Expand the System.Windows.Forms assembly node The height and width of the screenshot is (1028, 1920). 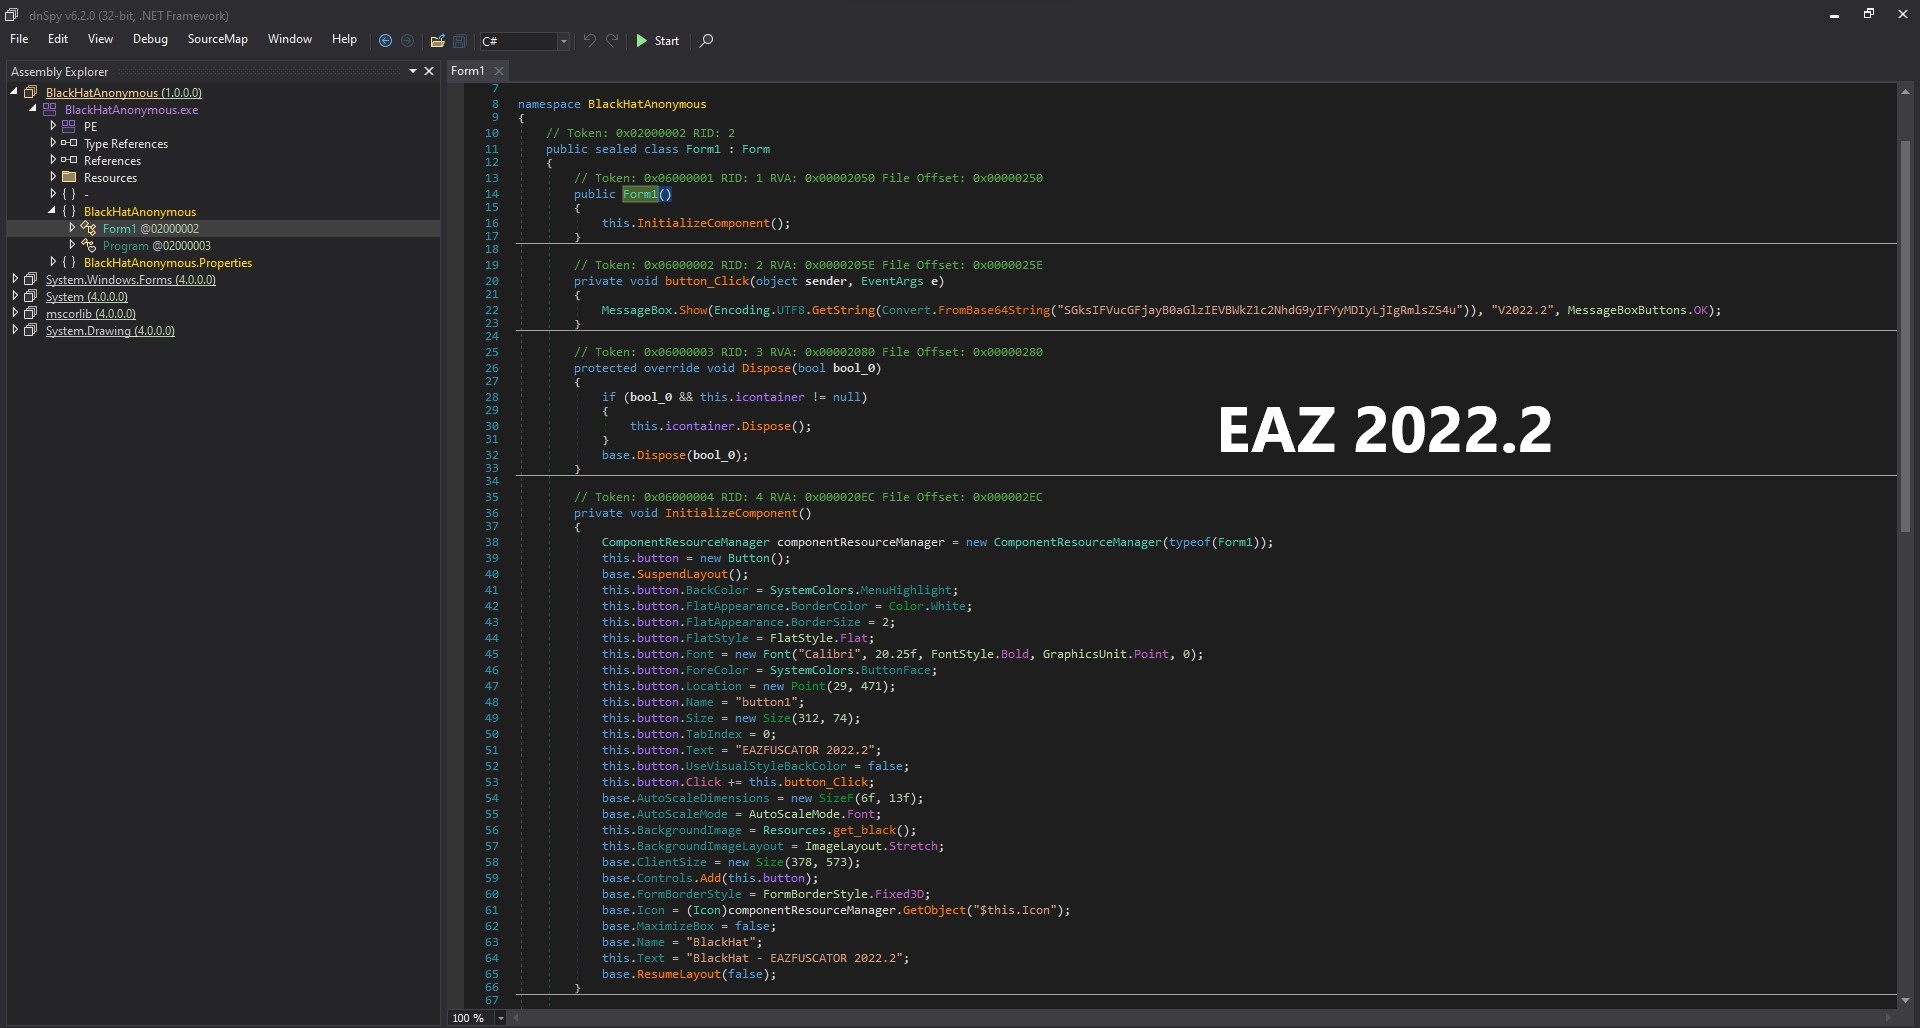point(15,279)
